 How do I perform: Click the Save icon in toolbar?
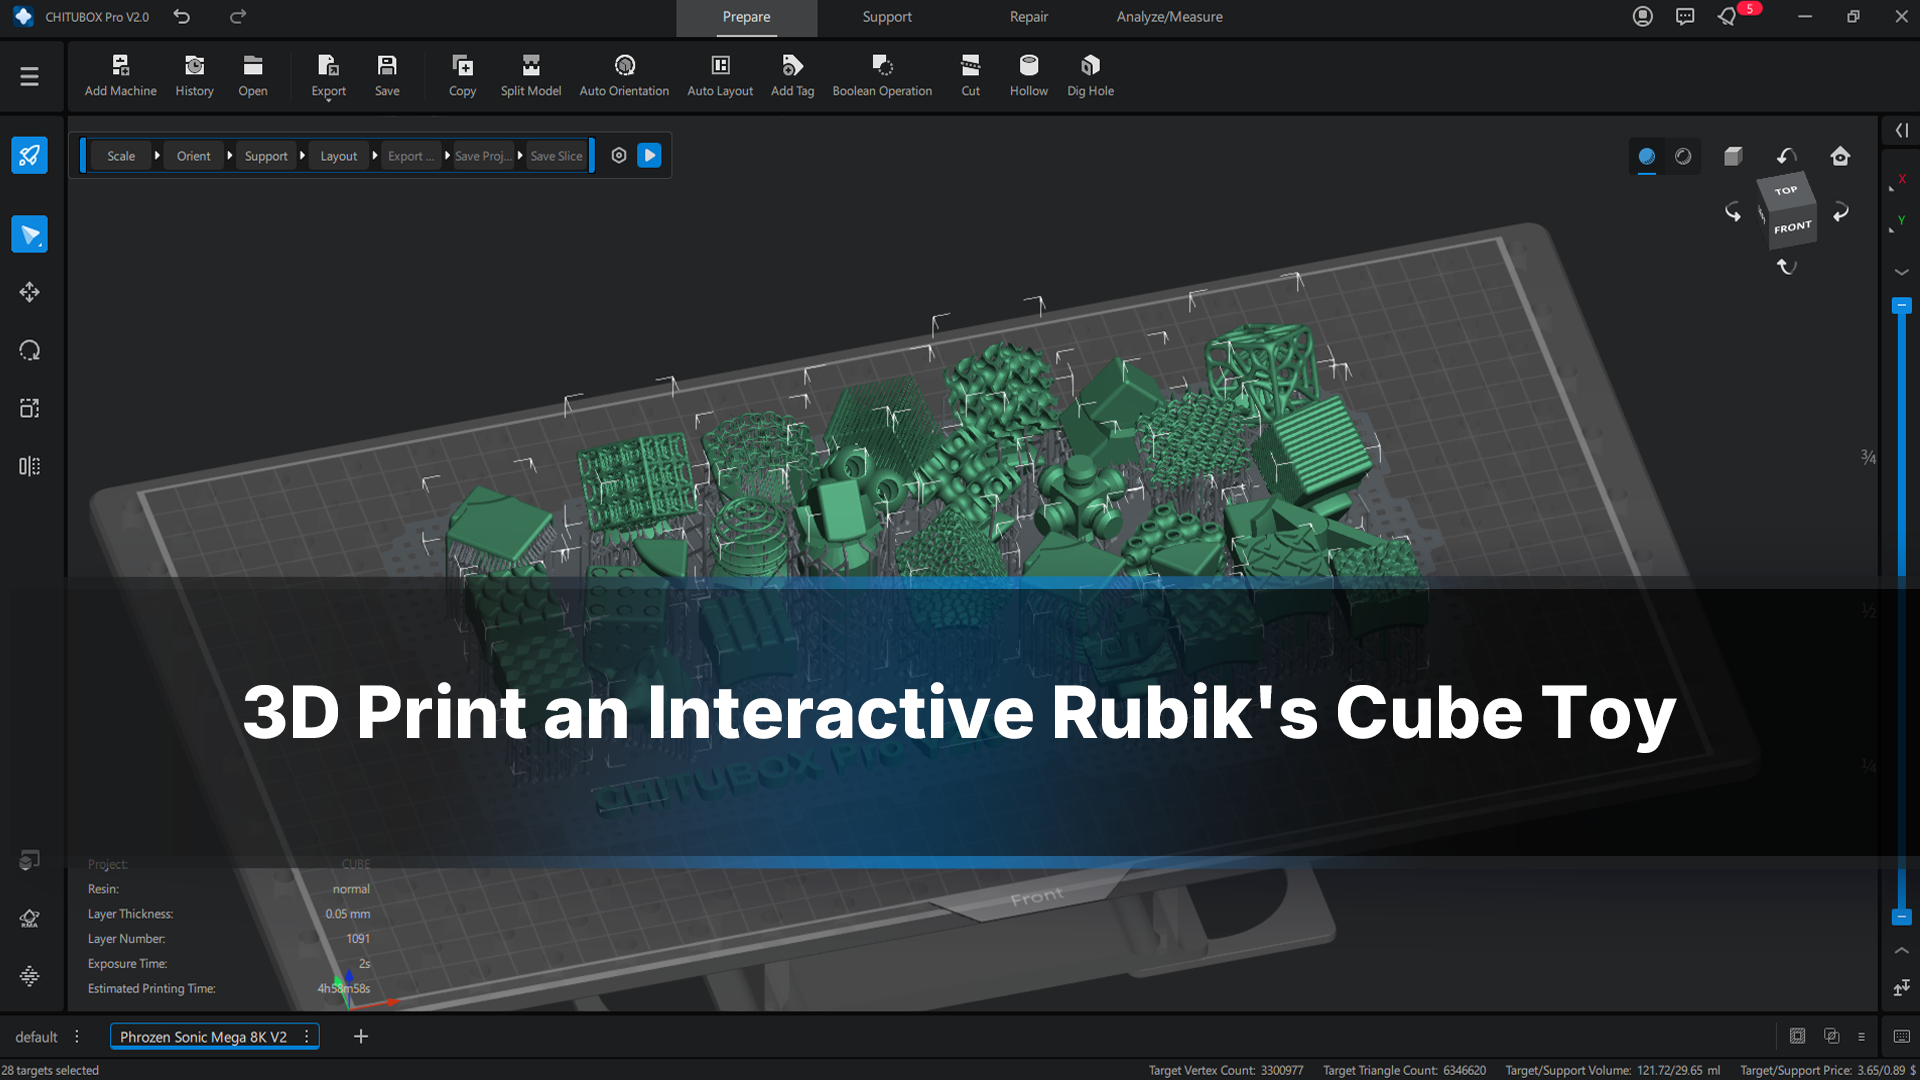(x=387, y=66)
